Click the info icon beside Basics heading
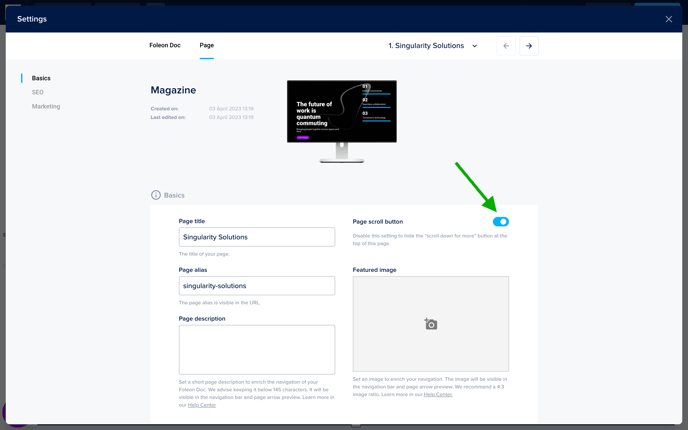688x430 pixels. 156,195
